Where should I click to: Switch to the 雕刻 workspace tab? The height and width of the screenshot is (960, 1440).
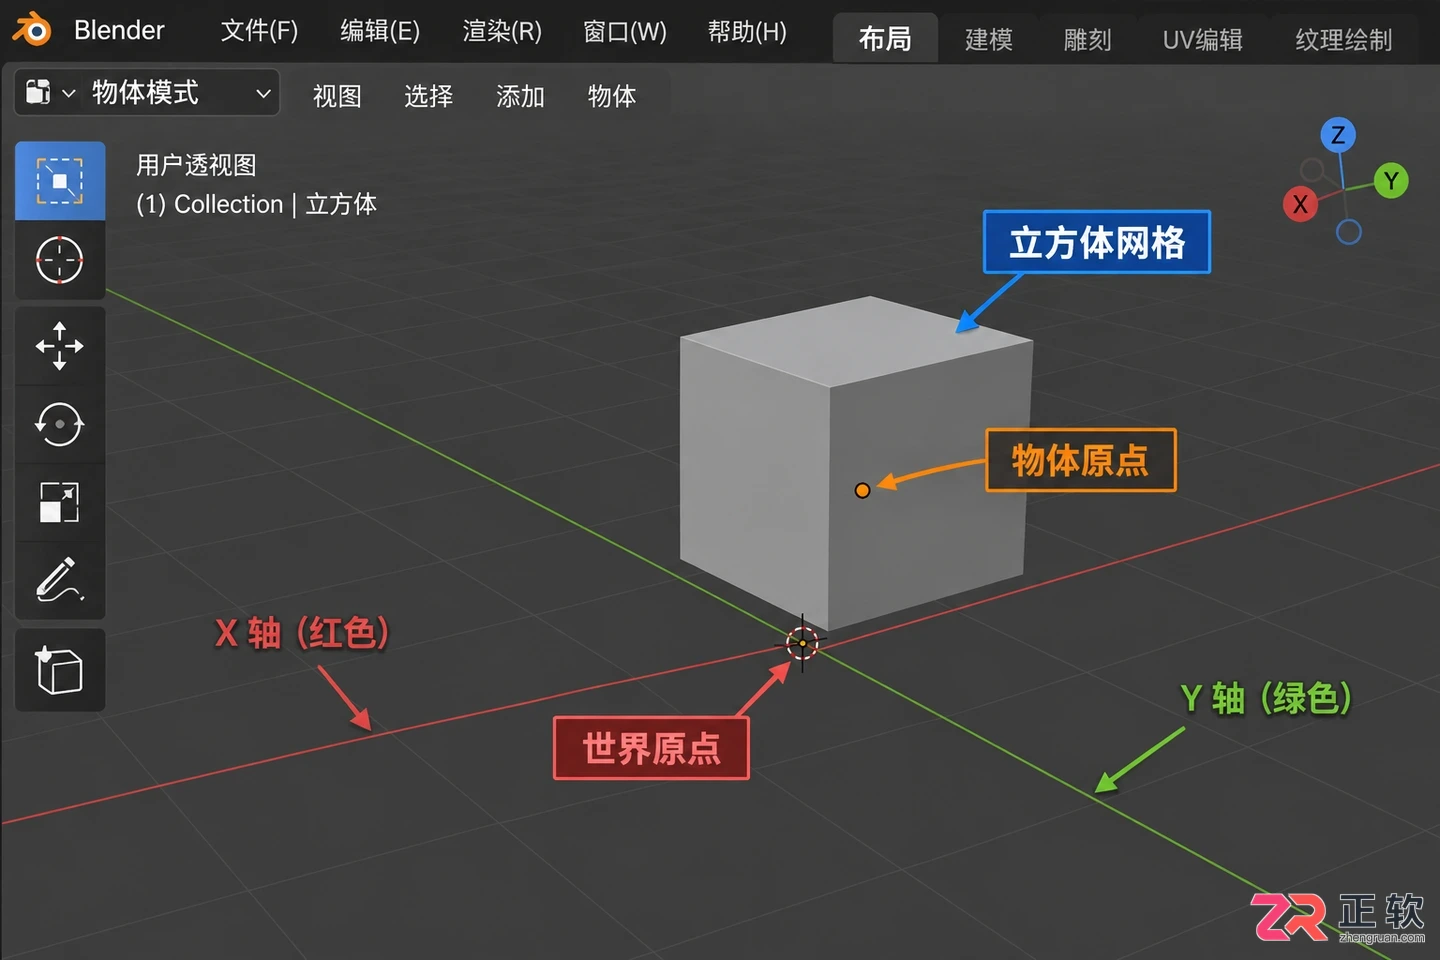(1088, 39)
